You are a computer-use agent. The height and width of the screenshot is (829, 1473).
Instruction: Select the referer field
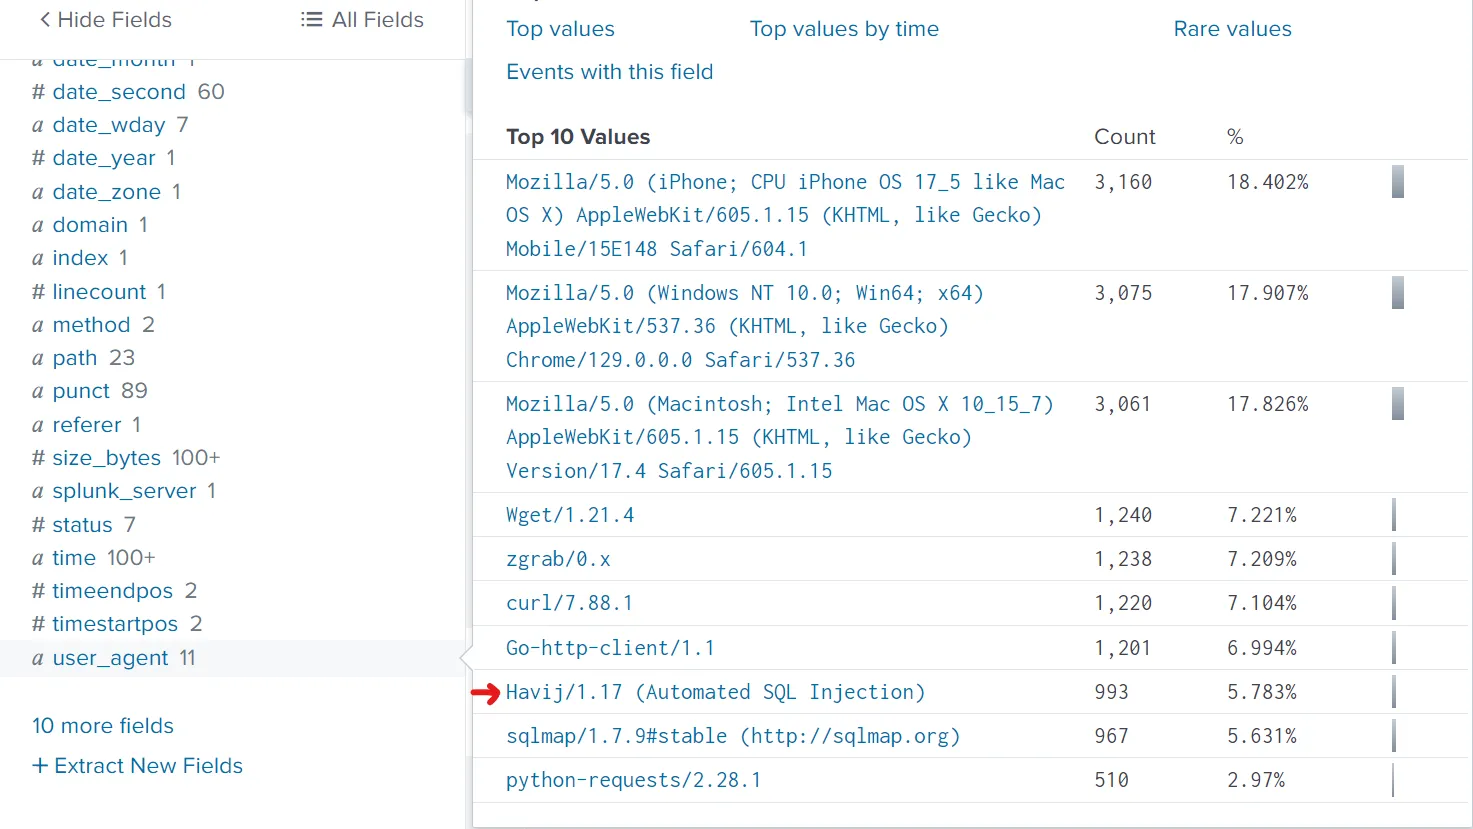[86, 425]
